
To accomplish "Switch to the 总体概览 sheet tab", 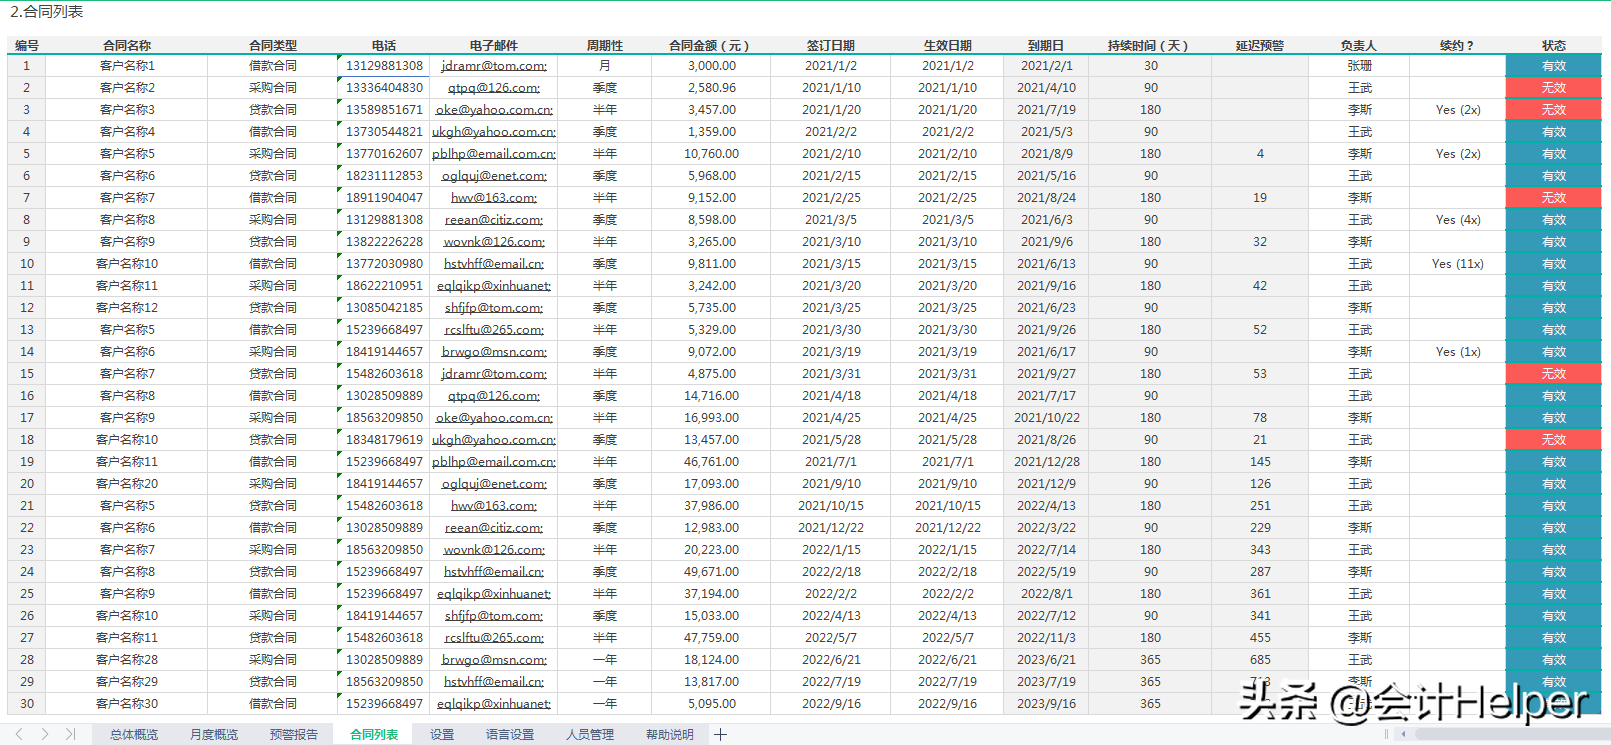I will tap(134, 735).
